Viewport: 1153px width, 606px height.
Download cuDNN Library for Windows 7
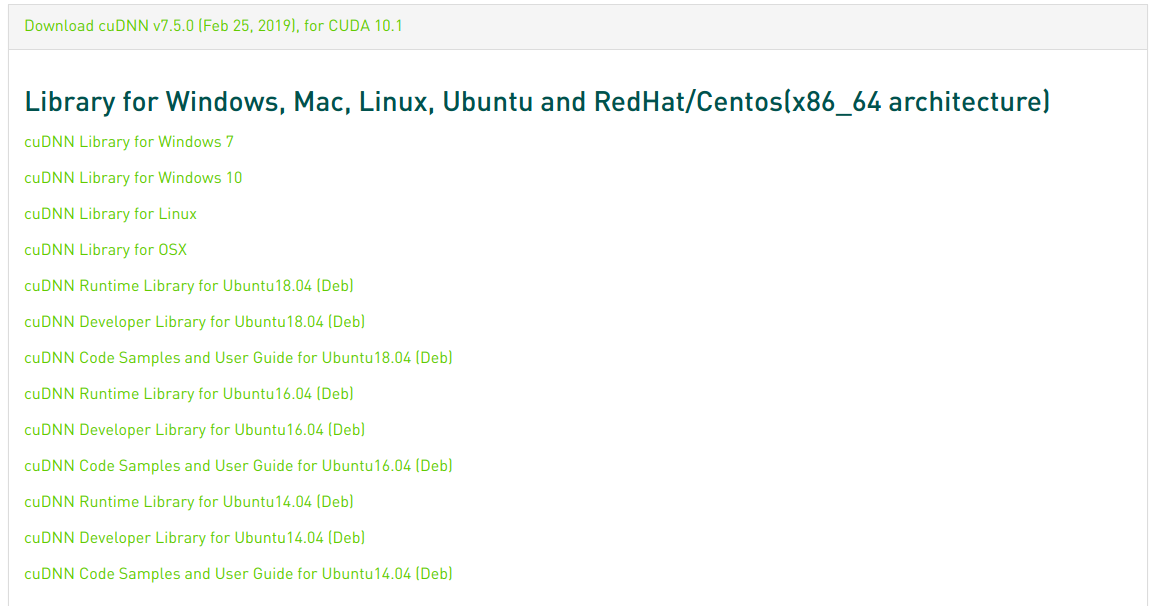coord(129,142)
